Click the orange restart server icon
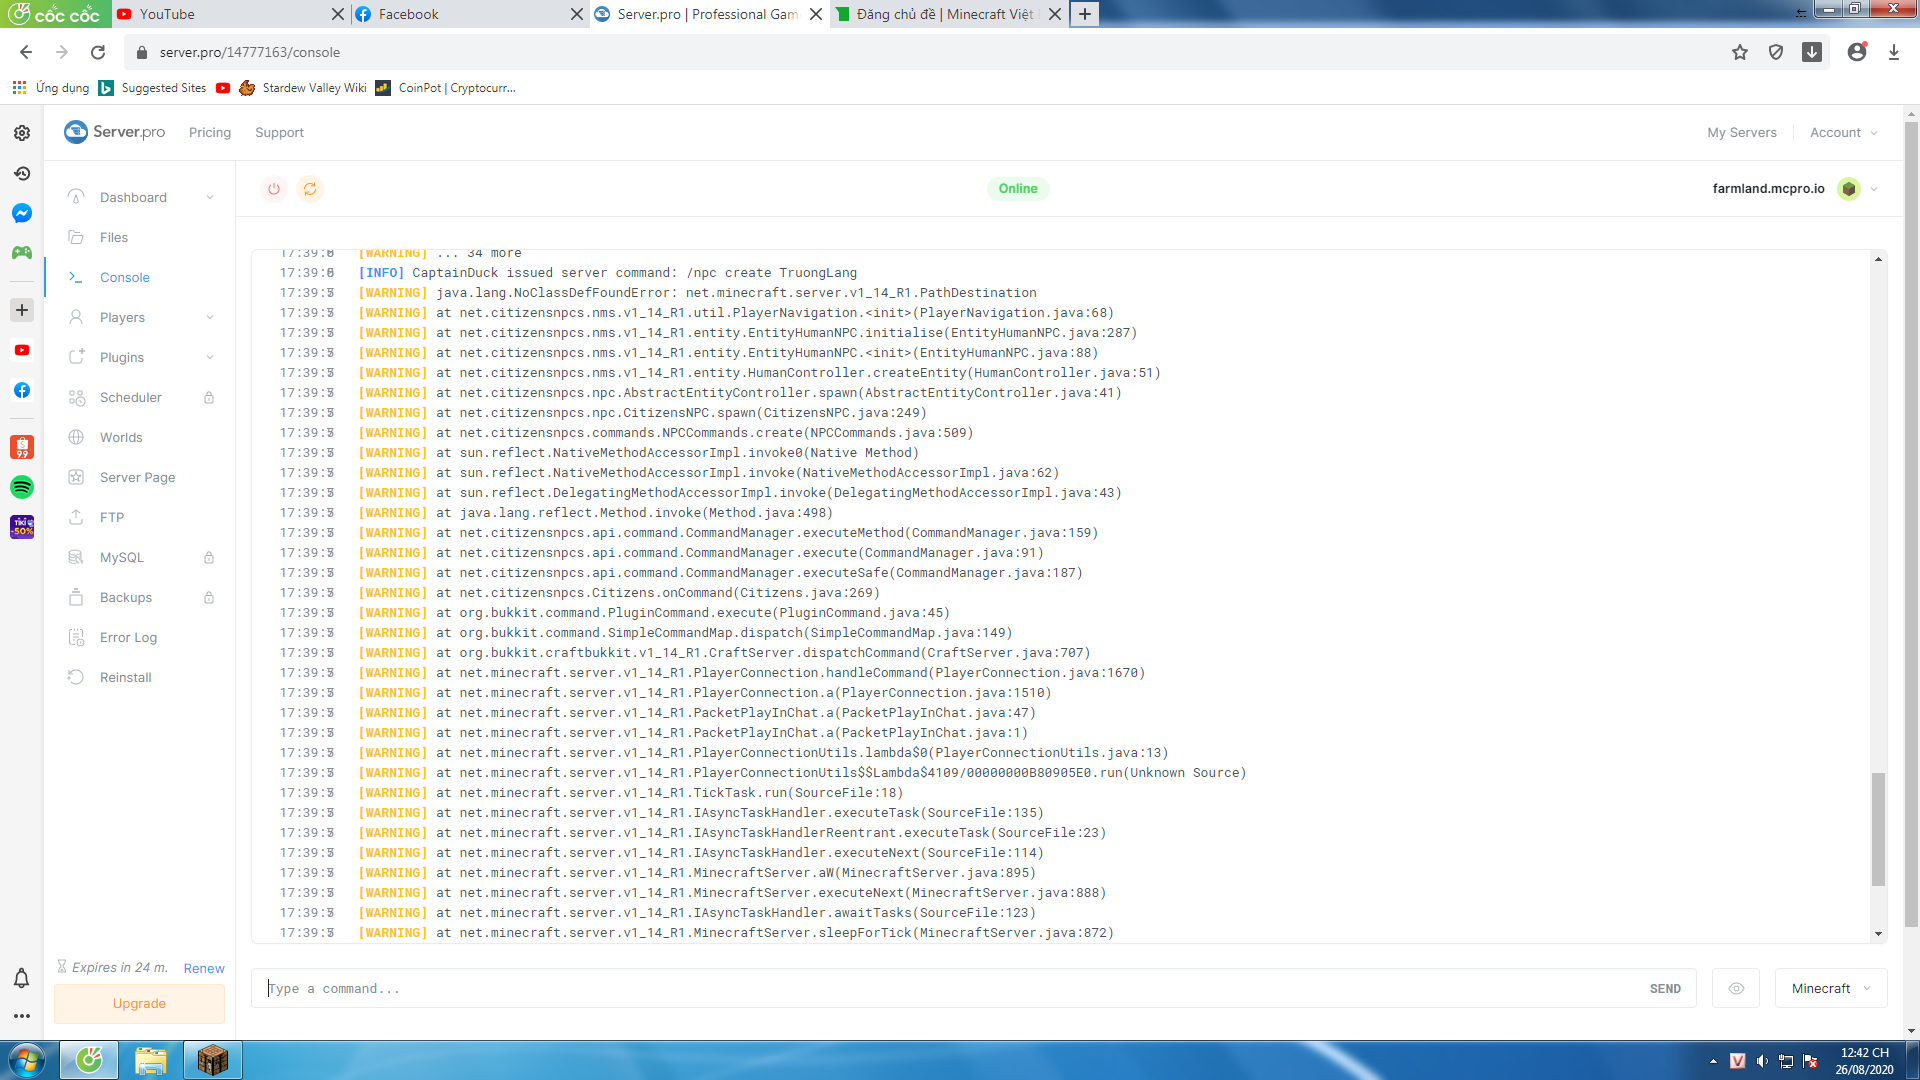This screenshot has height=1080, width=1920. coord(310,189)
